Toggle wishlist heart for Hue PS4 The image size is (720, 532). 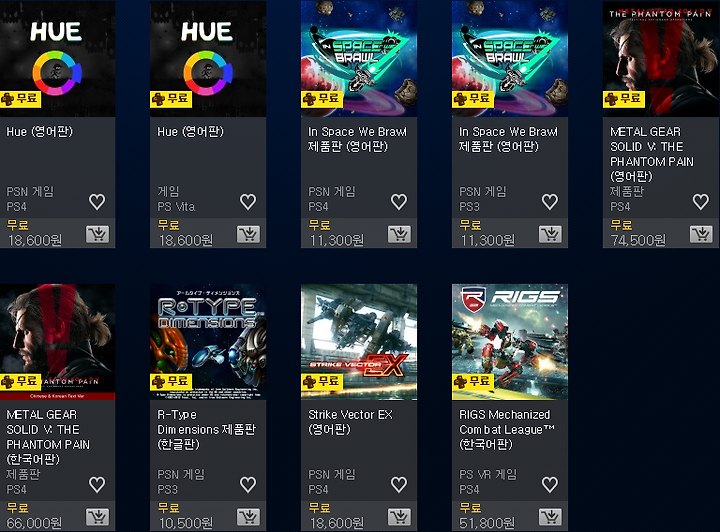click(x=97, y=202)
